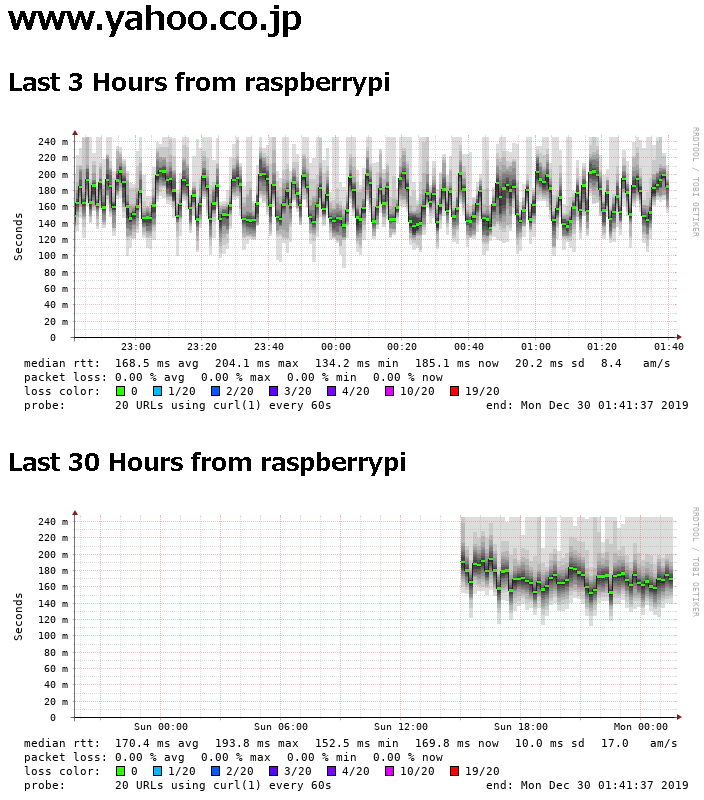Click the 185.1 ms now value
Image resolution: width=704 pixels, height=800 pixels.
point(456,363)
